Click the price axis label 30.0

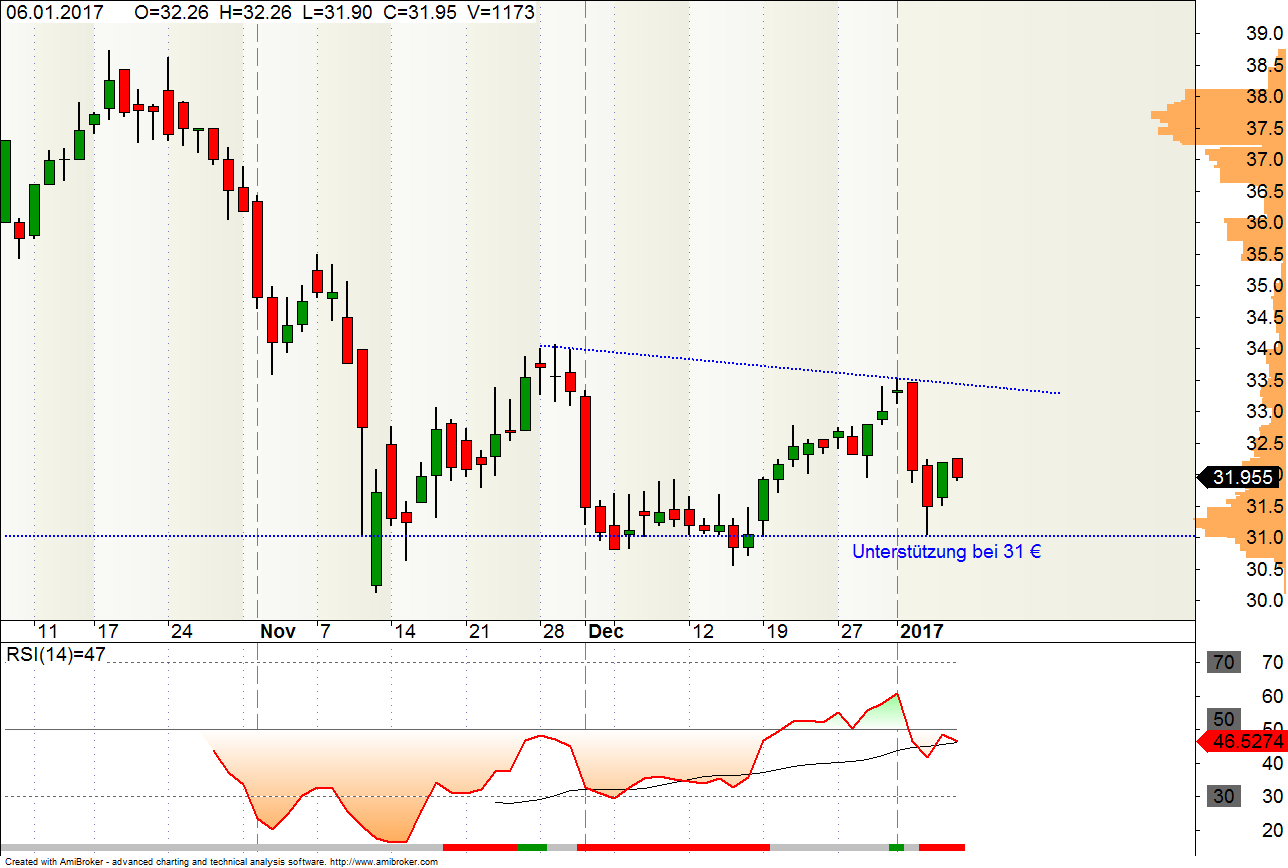pos(1265,601)
